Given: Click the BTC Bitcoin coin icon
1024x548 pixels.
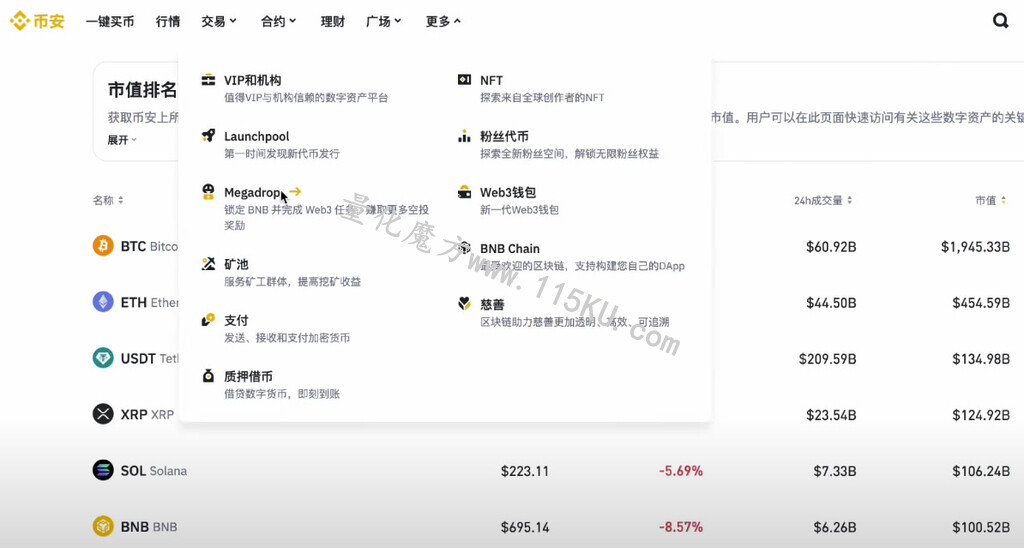Looking at the screenshot, I should click(x=103, y=246).
